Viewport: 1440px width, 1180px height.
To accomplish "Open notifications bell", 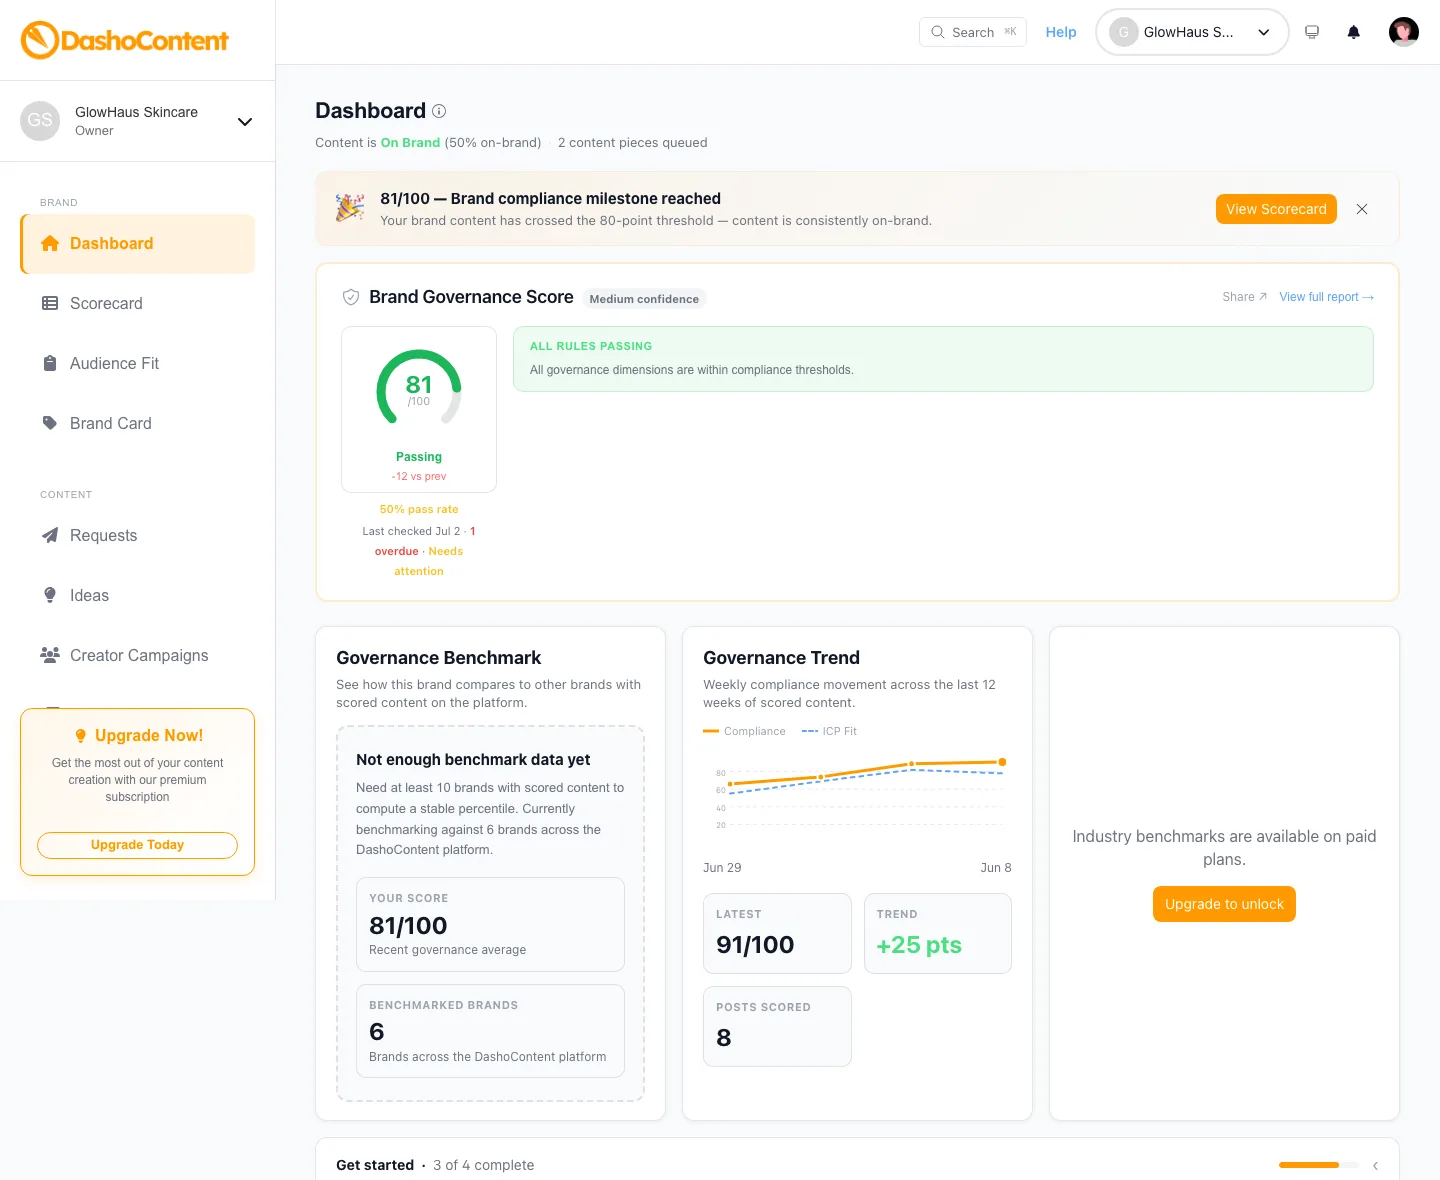I will click(x=1354, y=32).
